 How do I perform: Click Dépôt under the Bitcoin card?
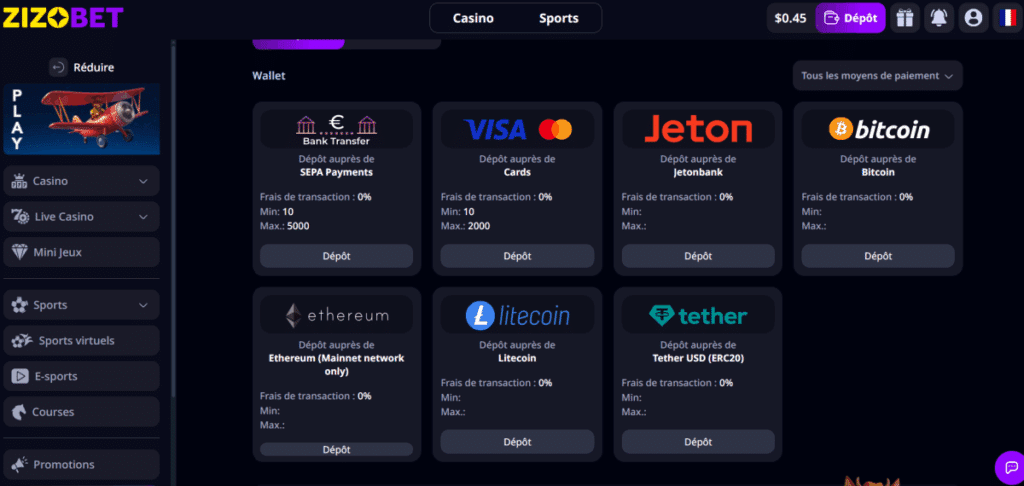[x=878, y=256]
